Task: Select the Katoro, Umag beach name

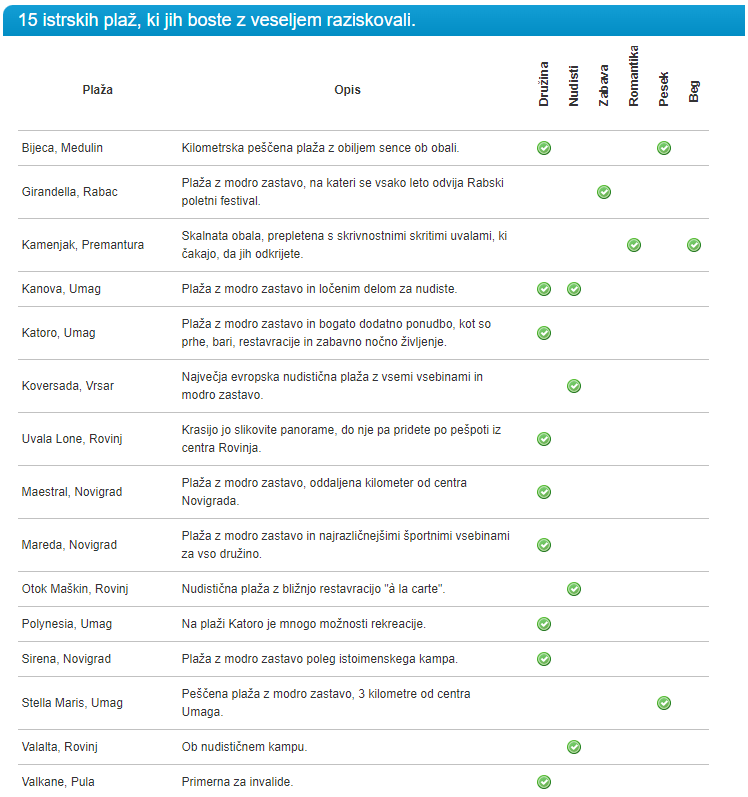Action: pyautogui.click(x=59, y=333)
